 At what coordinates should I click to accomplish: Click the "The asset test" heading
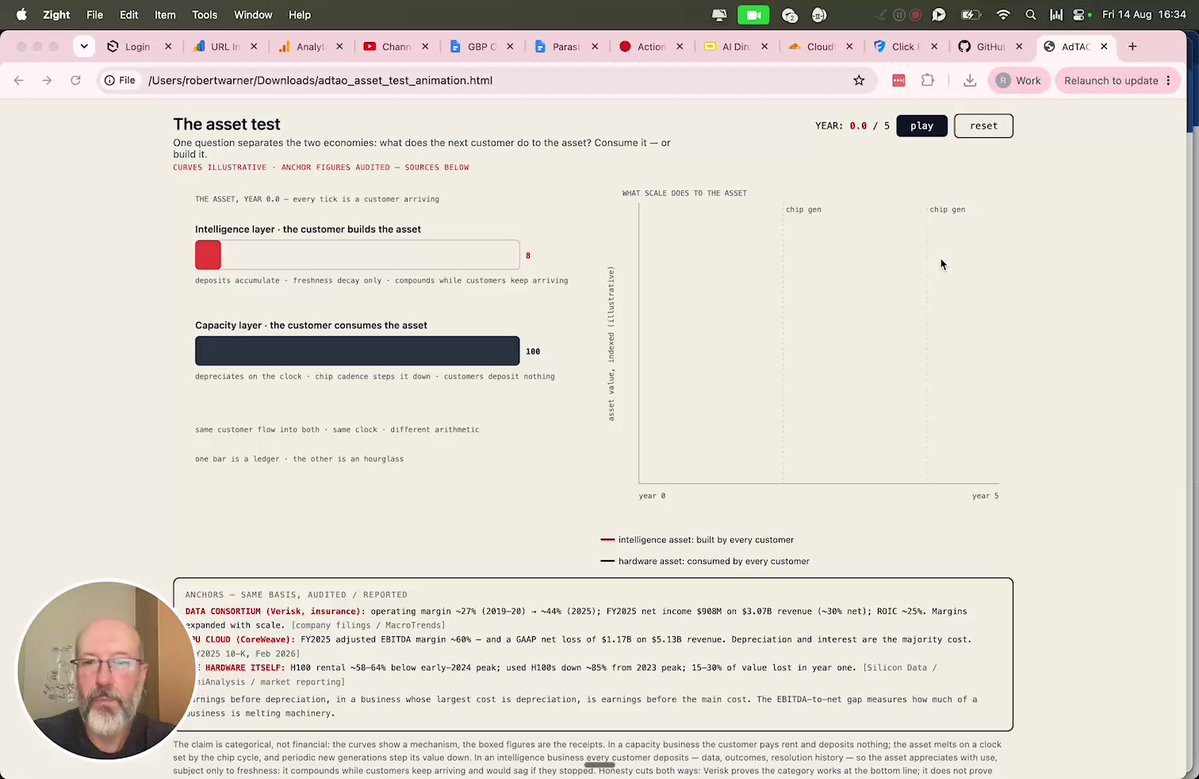click(x=226, y=124)
